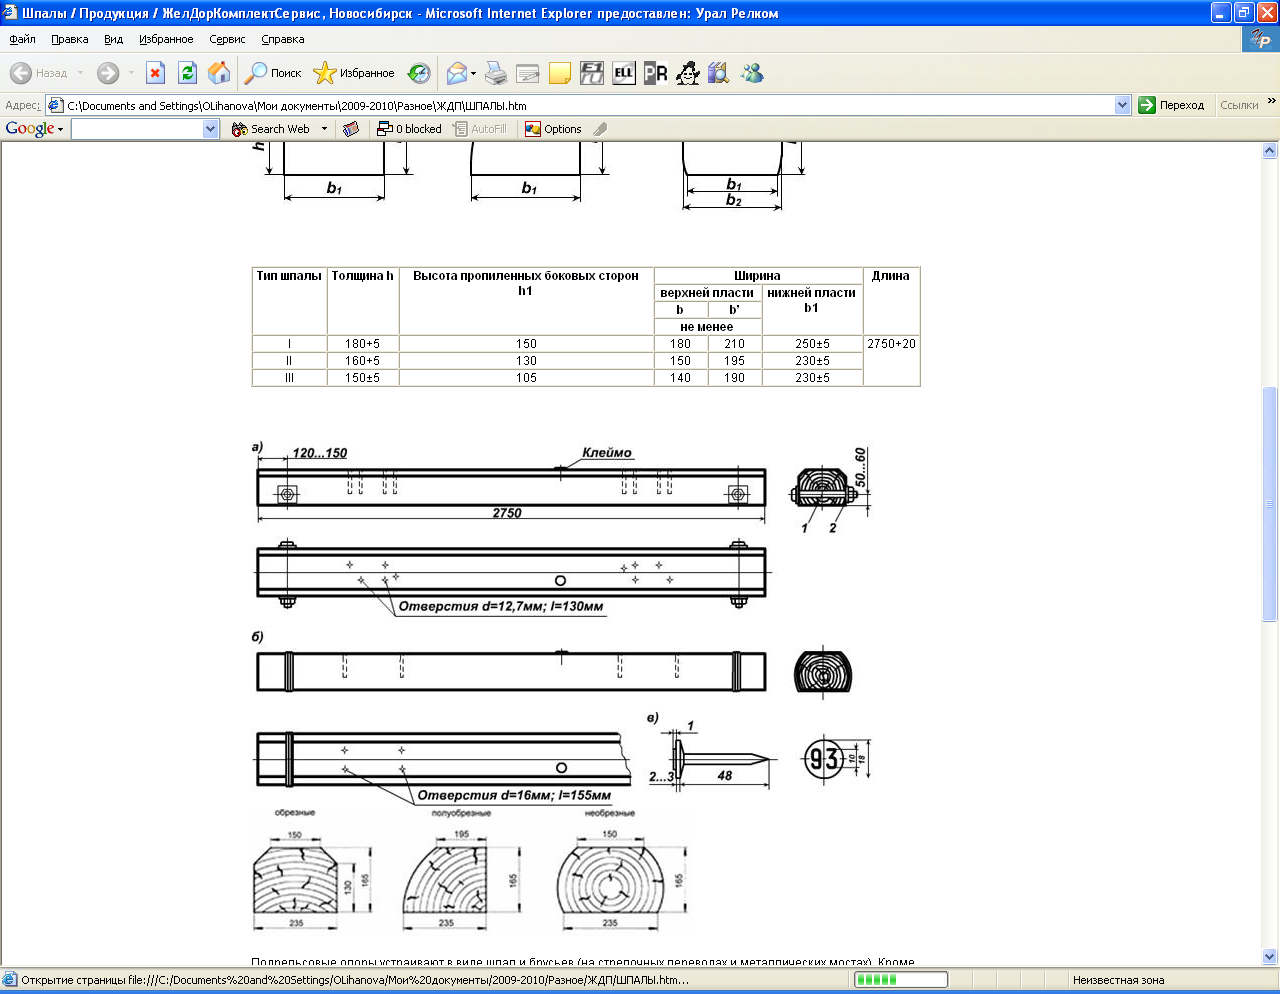Click 'Отверстия d=12,7мм; l=130мм' label
This screenshot has width=1280, height=994.
[501, 606]
